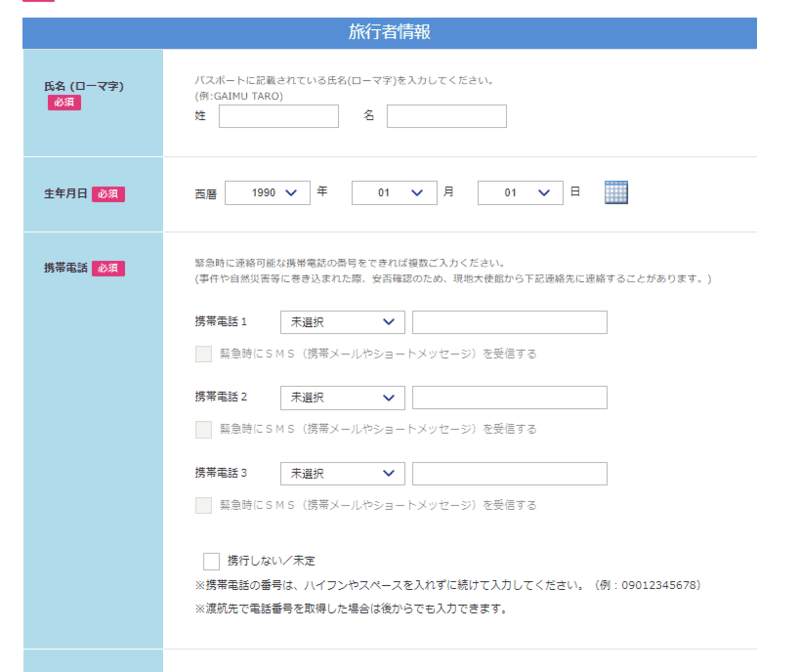Click the phone number field for 携帯電話３

509,473
